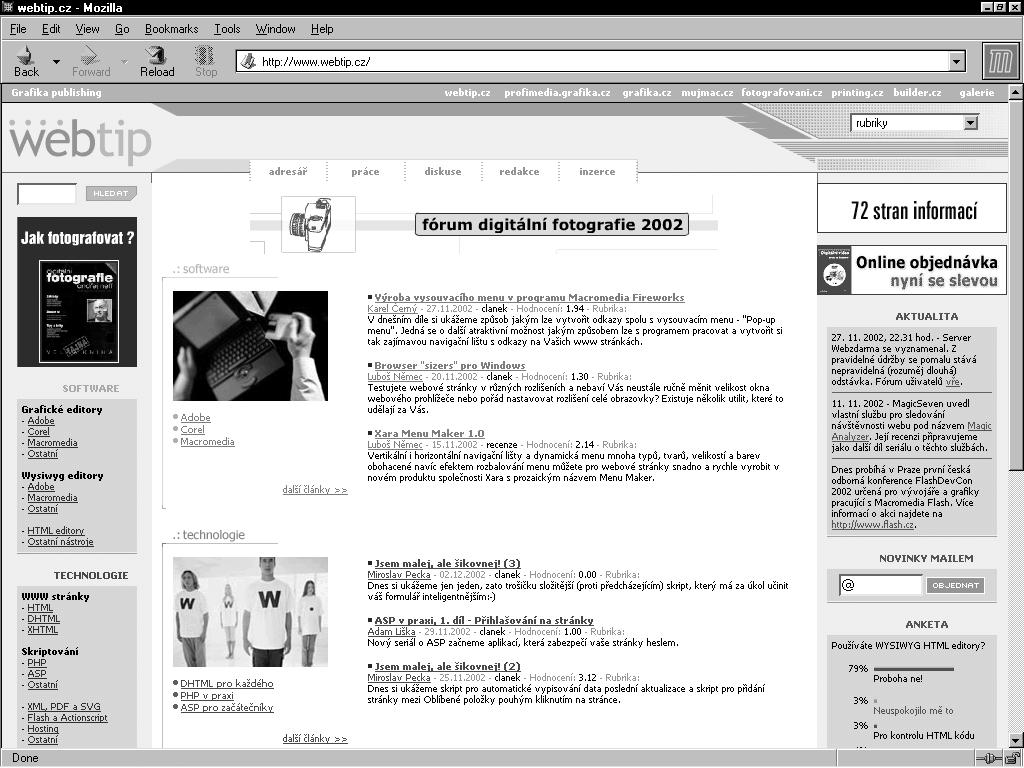Open the Tools menu

click(x=227, y=29)
